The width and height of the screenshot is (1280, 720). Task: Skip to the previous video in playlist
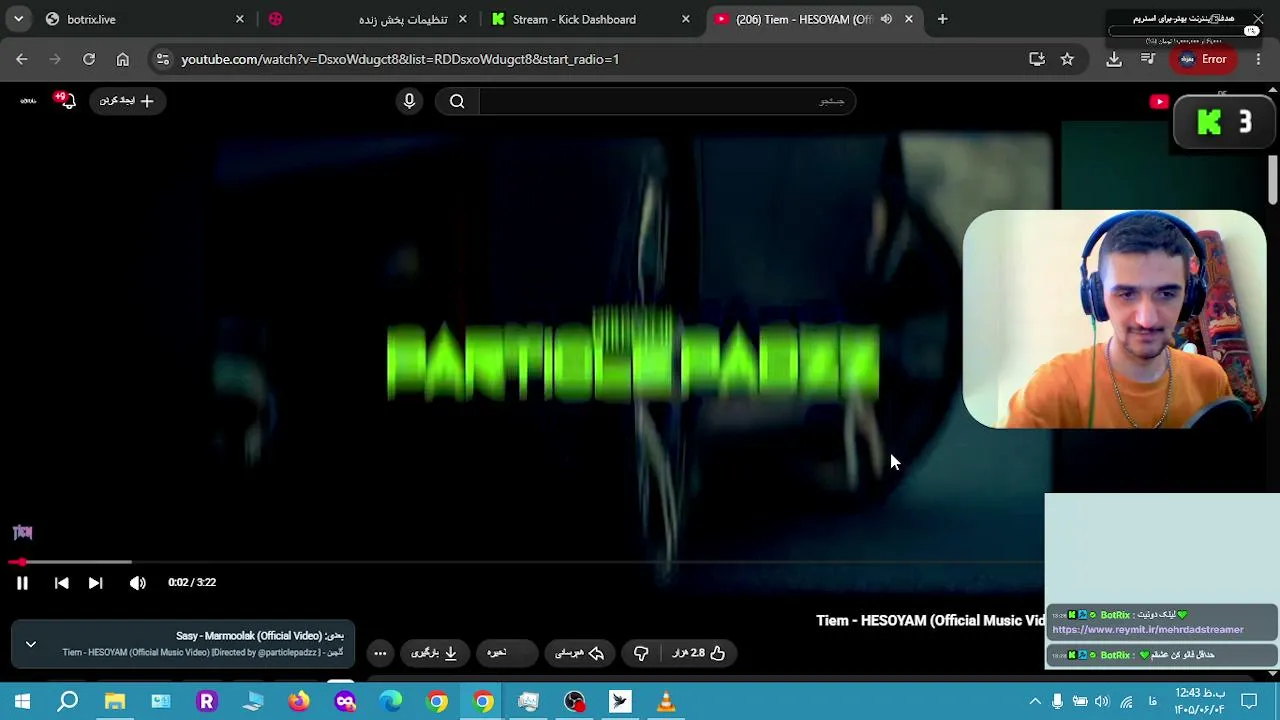pyautogui.click(x=61, y=583)
